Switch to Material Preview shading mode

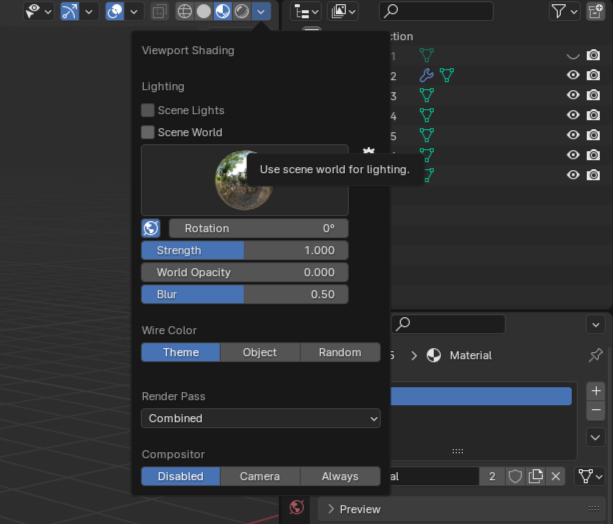pyautogui.click(x=223, y=11)
